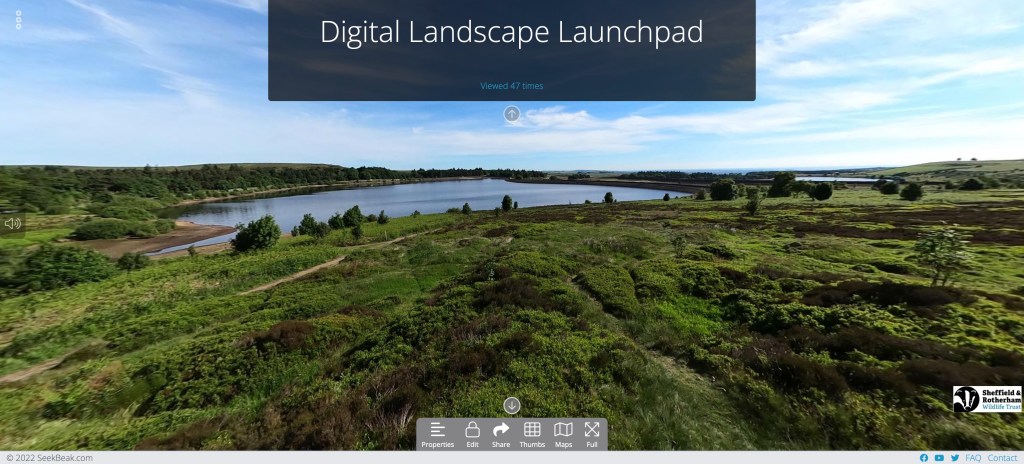
Task: Click the Digital Landscape Launchpad title
Action: click(x=511, y=32)
